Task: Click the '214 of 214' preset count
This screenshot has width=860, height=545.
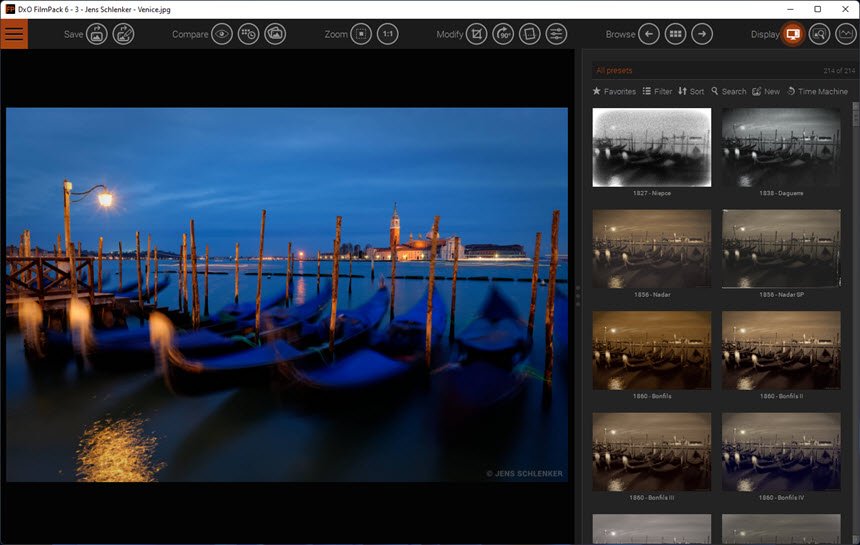Action: tap(839, 71)
